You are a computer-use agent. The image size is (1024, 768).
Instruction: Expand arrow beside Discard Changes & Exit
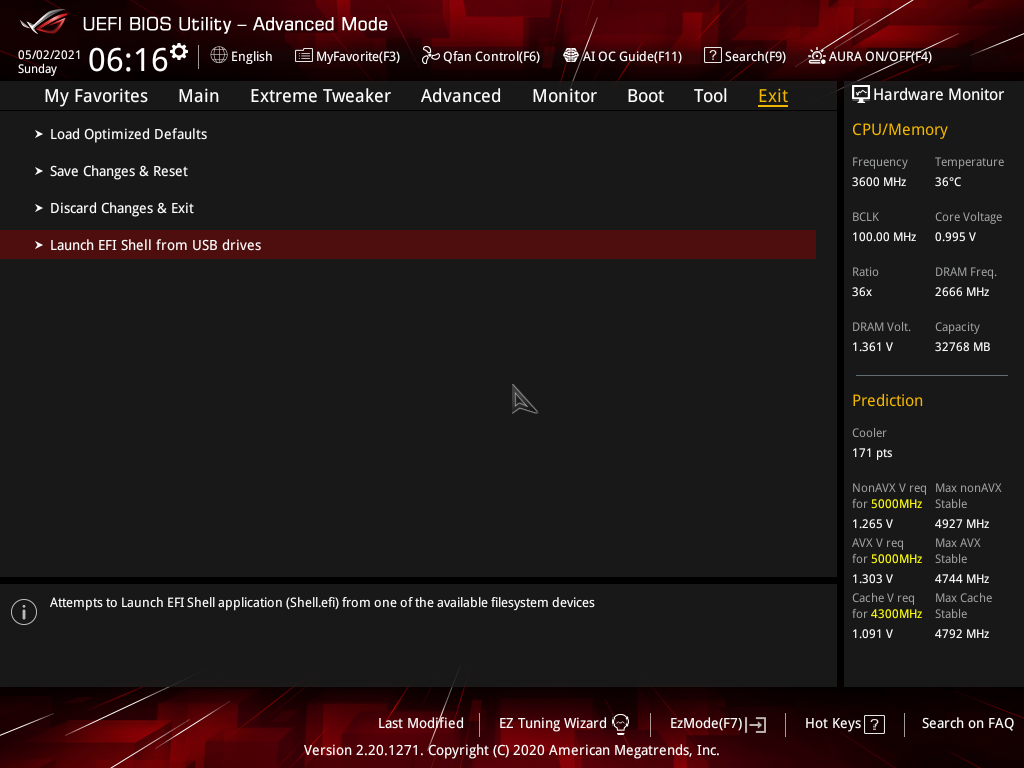click(x=39, y=208)
